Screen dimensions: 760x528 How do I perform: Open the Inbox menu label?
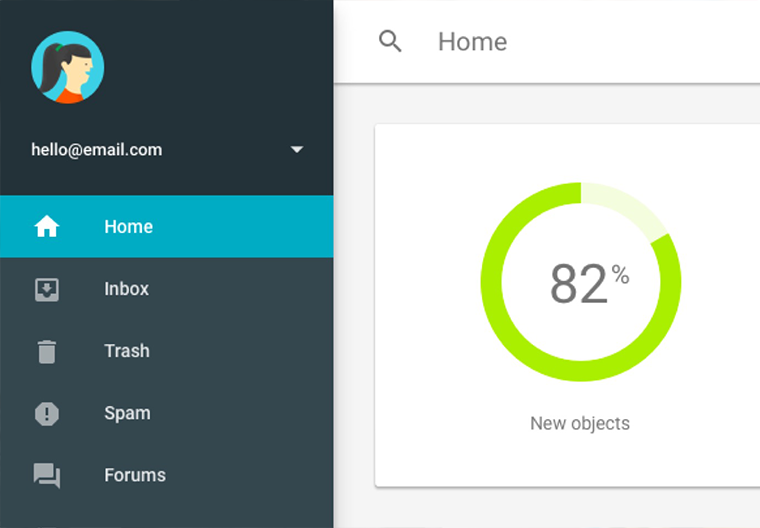(x=126, y=289)
